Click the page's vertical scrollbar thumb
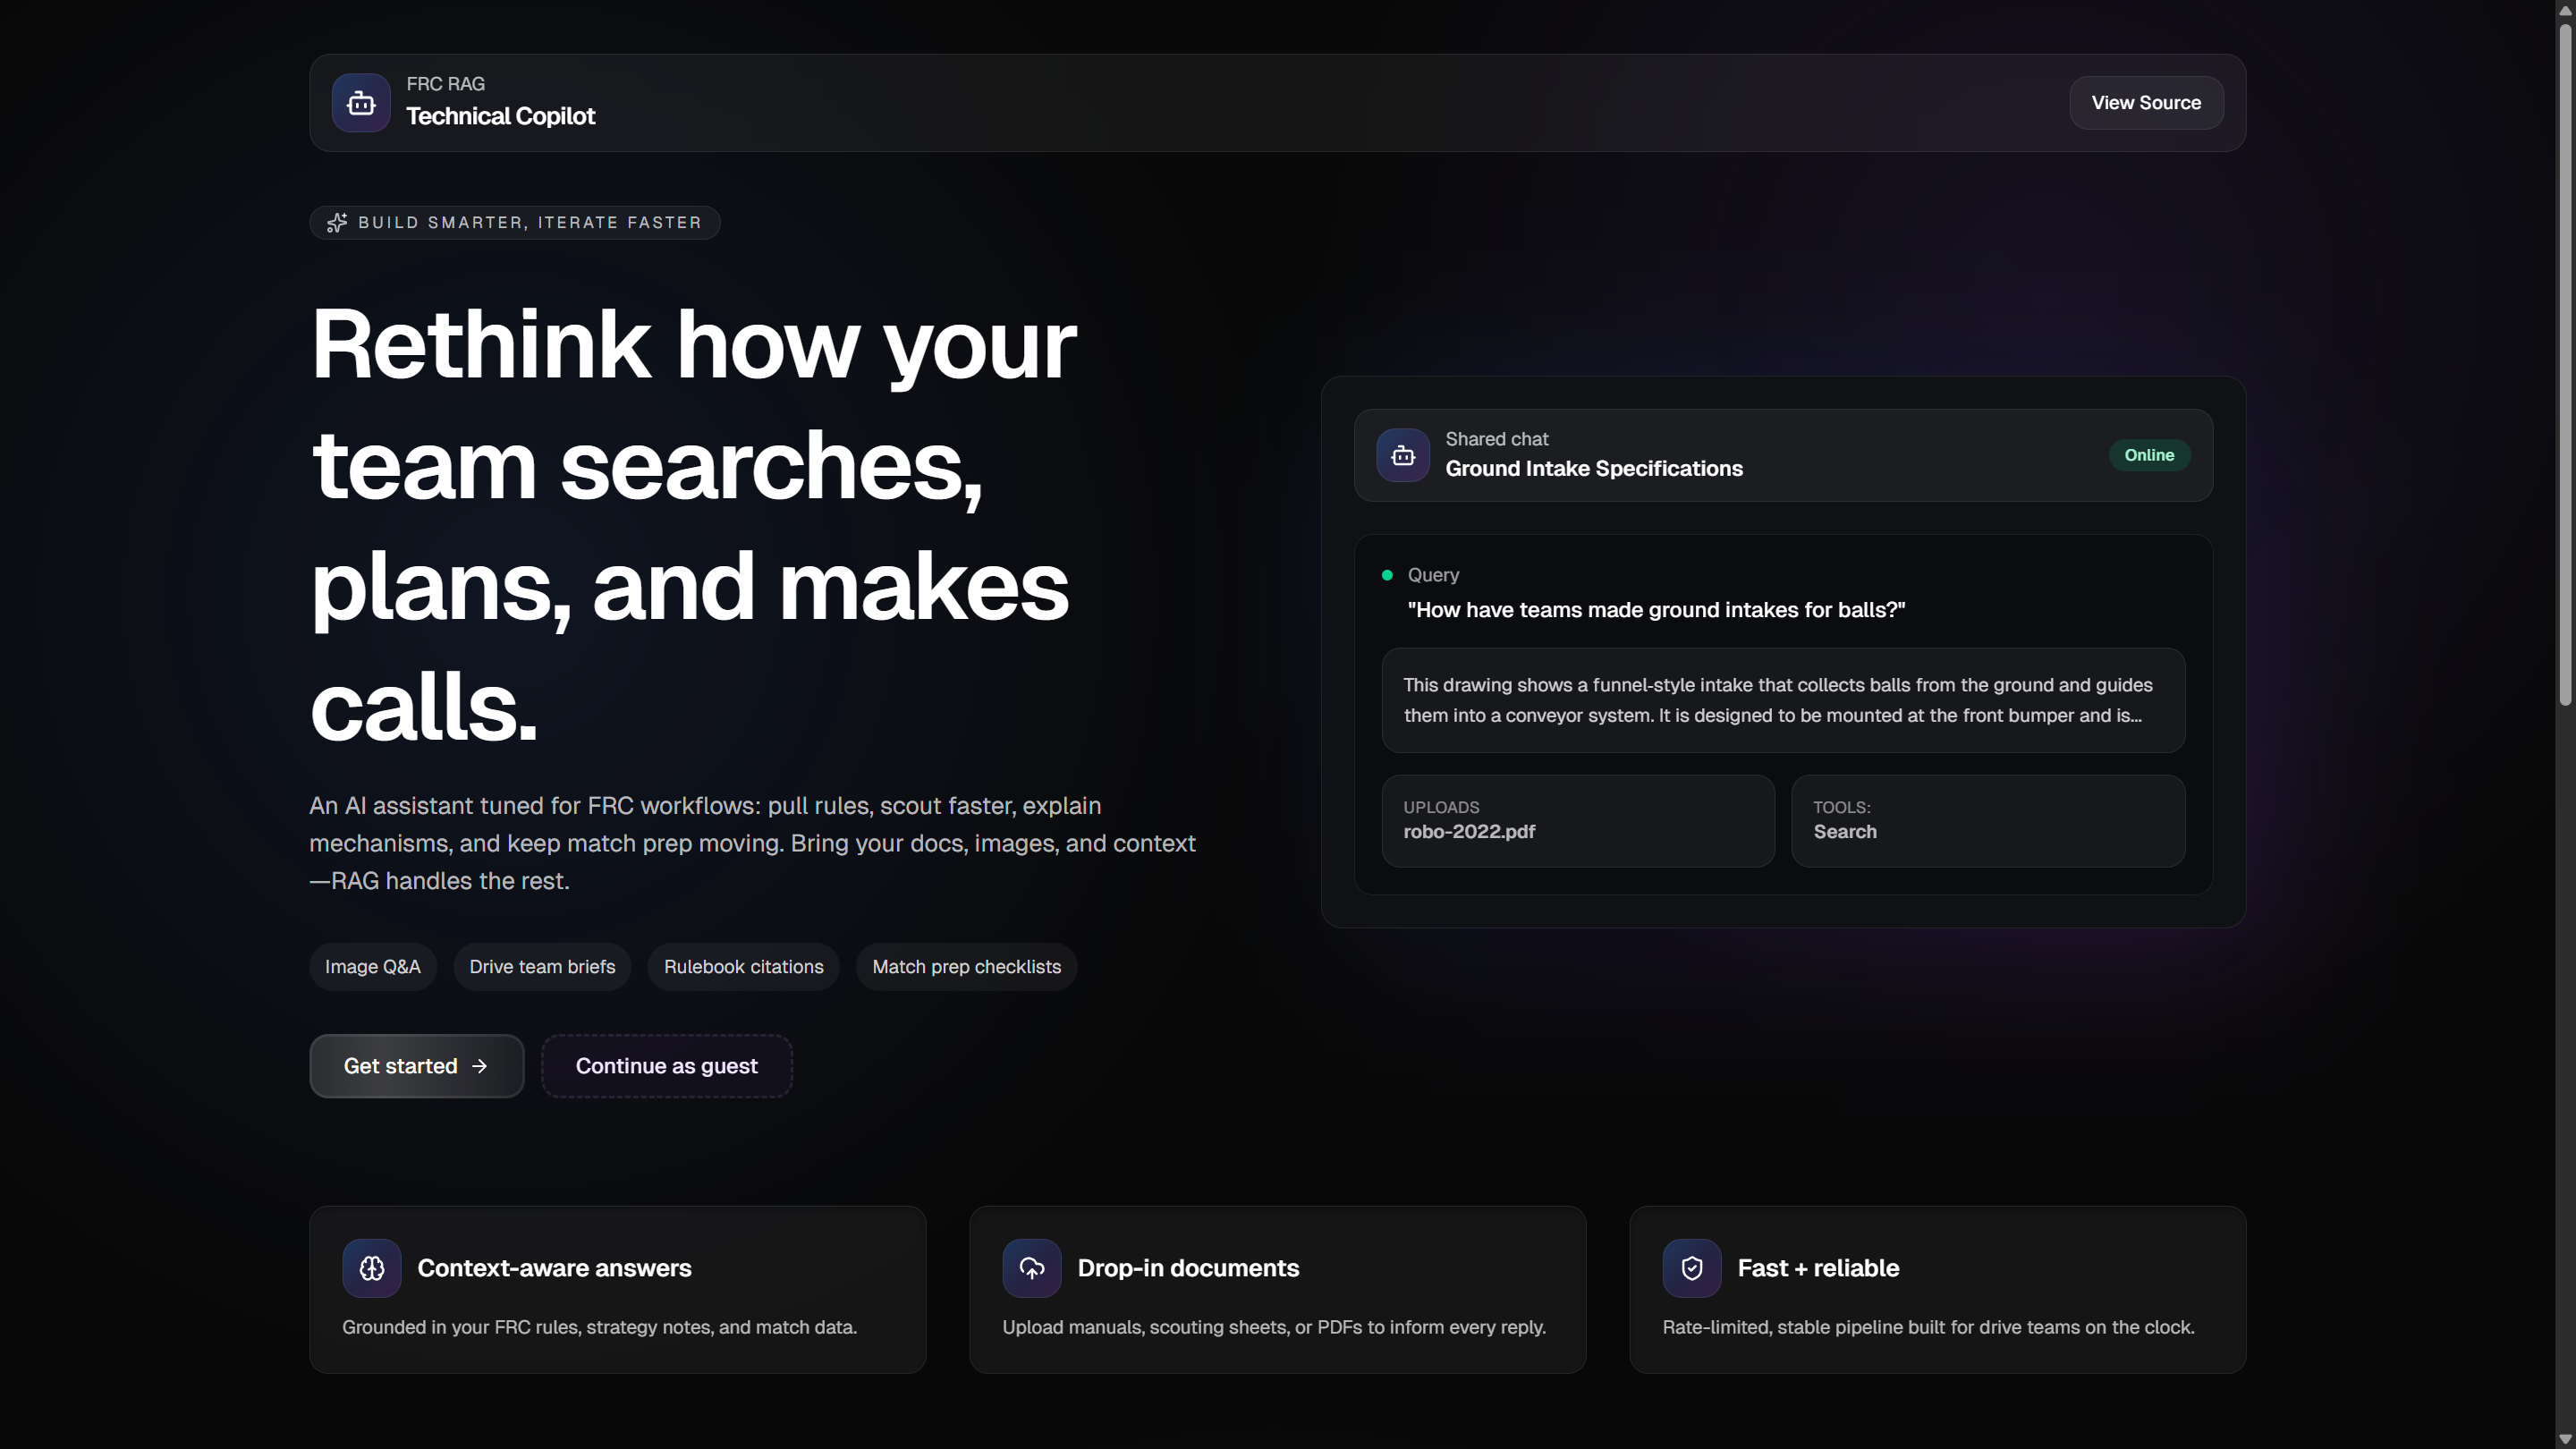2576x1449 pixels. coord(2565,365)
